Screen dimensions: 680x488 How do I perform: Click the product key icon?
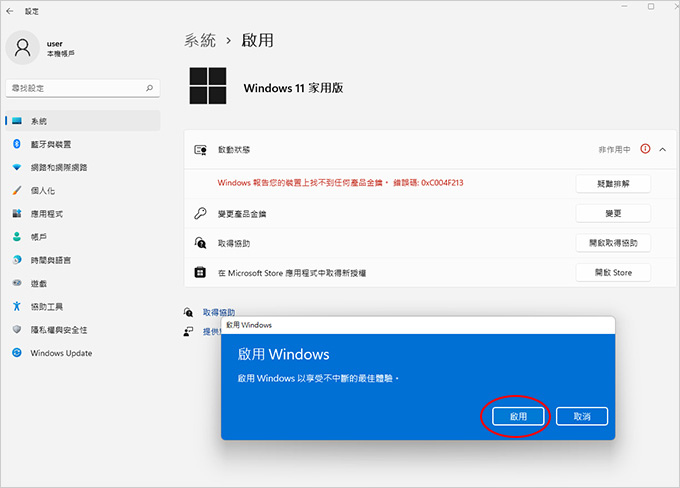click(200, 213)
